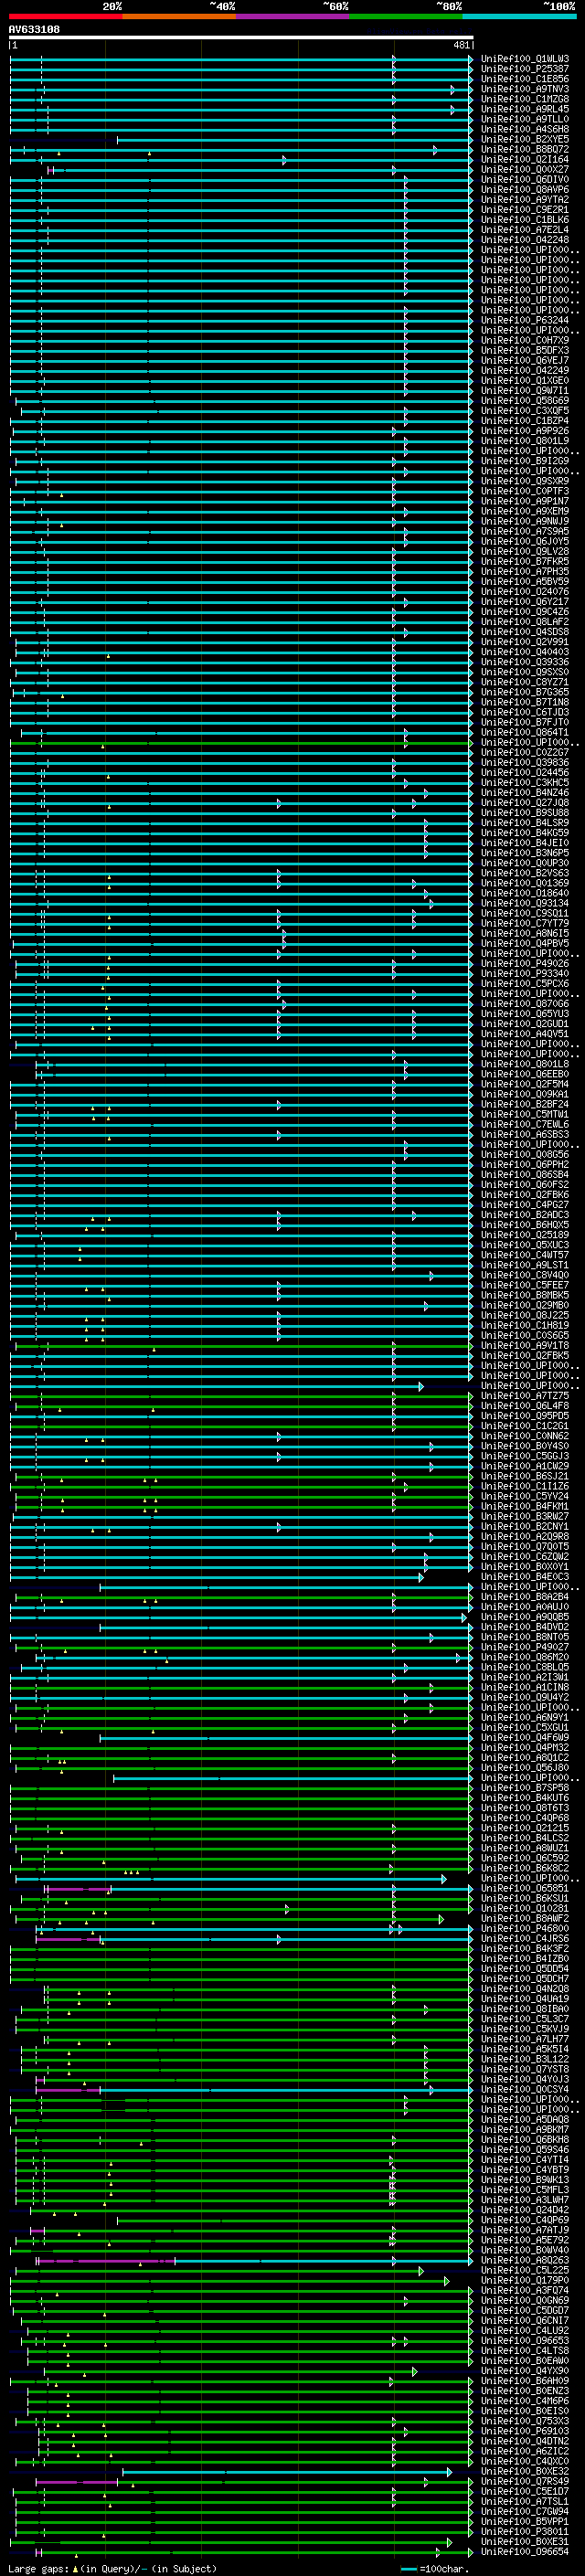The image size is (585, 2576).
Task: Select UniRef100_B0XE32 label
Action: click(524, 2472)
